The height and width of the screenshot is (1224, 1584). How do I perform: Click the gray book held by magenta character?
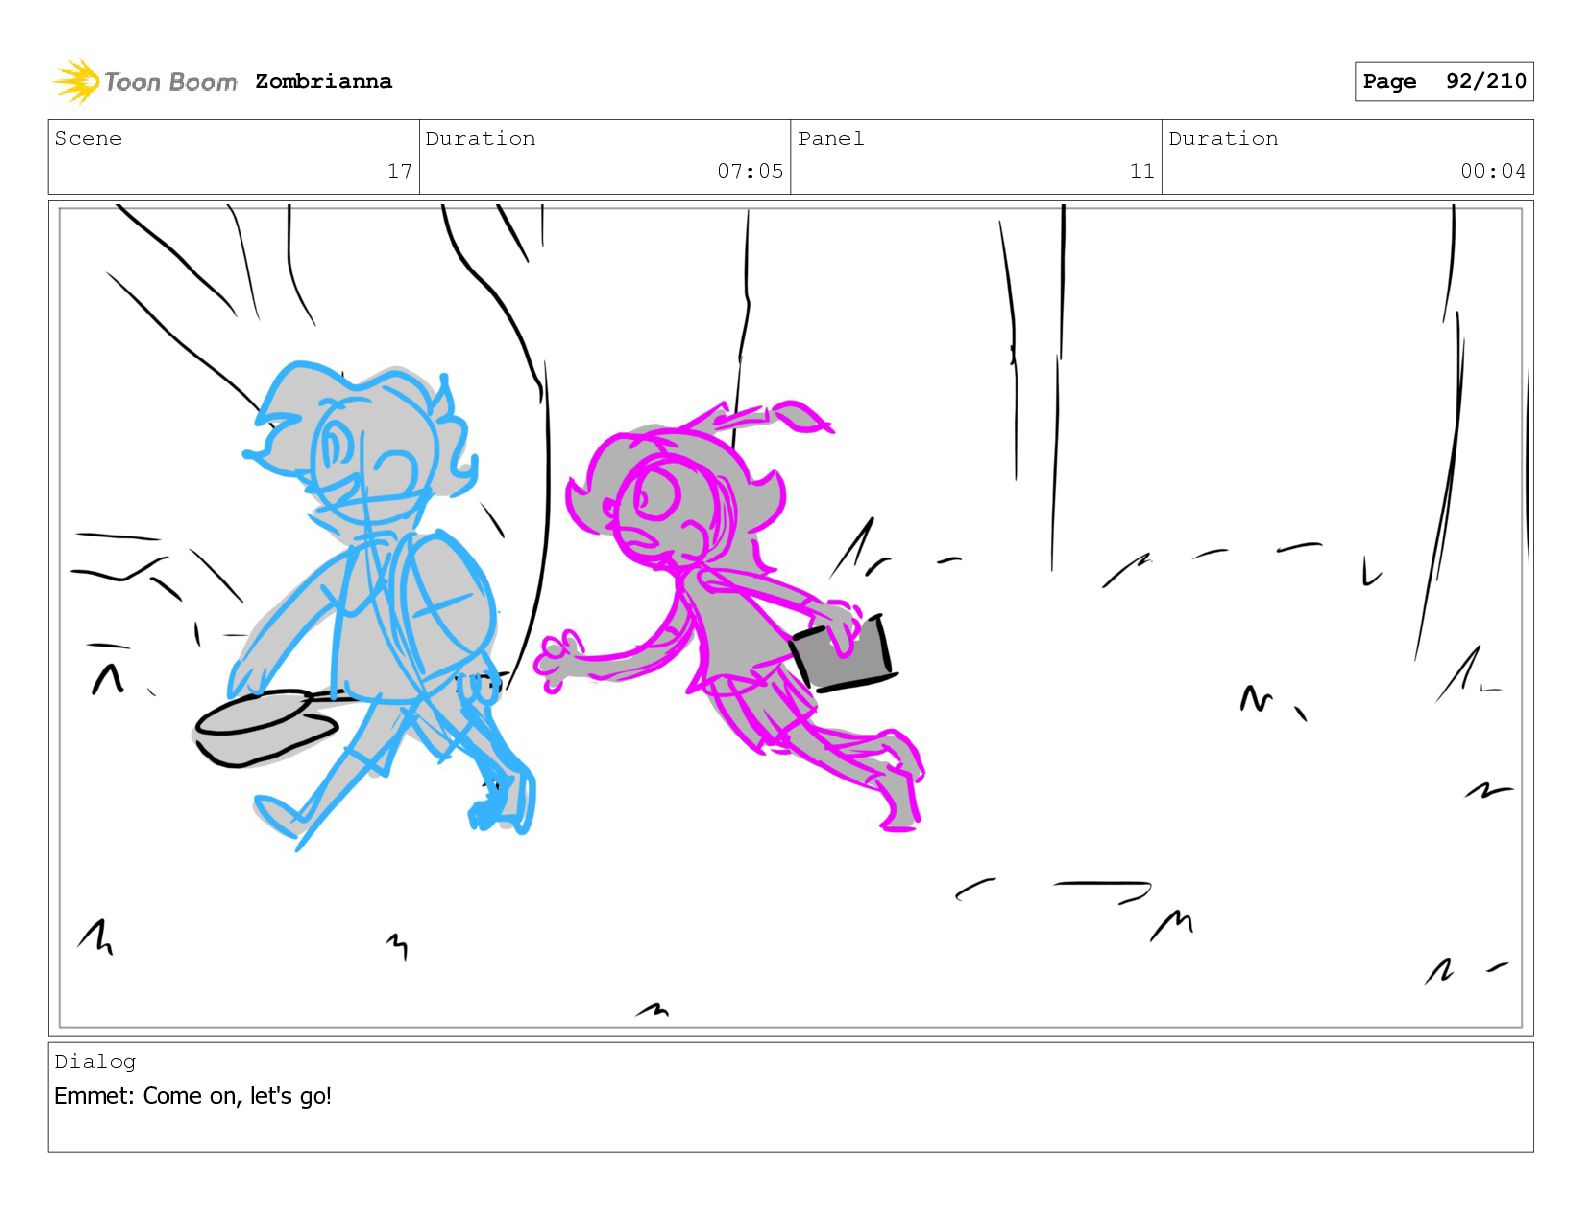[x=842, y=655]
